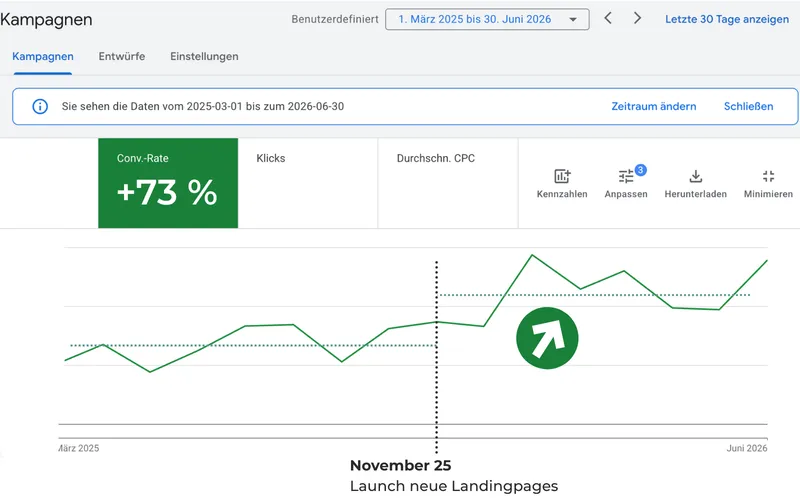Screen dimensions: 800x500
Task: Switch to the Entwürfe tab
Action: (121, 57)
